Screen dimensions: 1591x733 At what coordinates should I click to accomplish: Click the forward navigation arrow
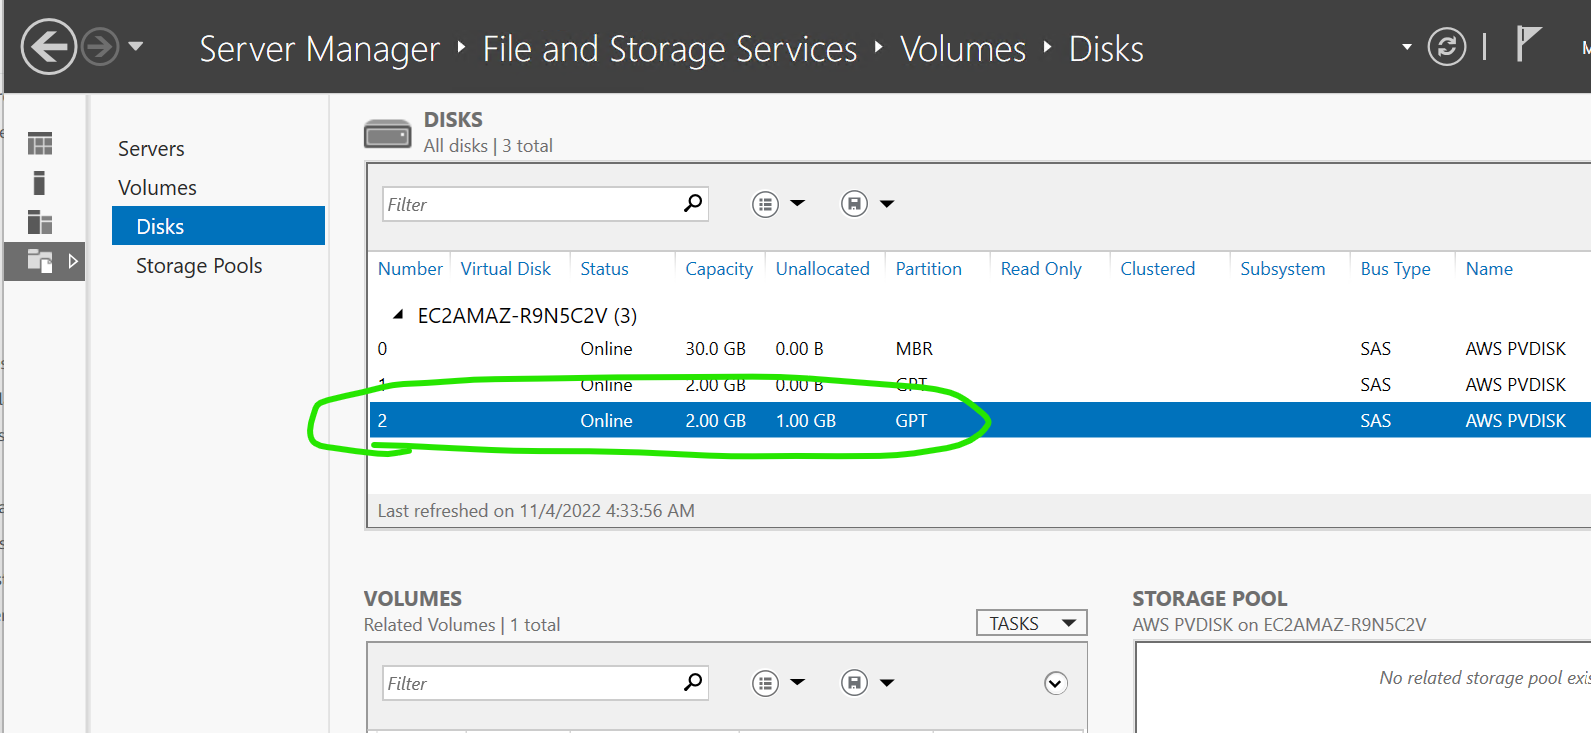point(100,47)
